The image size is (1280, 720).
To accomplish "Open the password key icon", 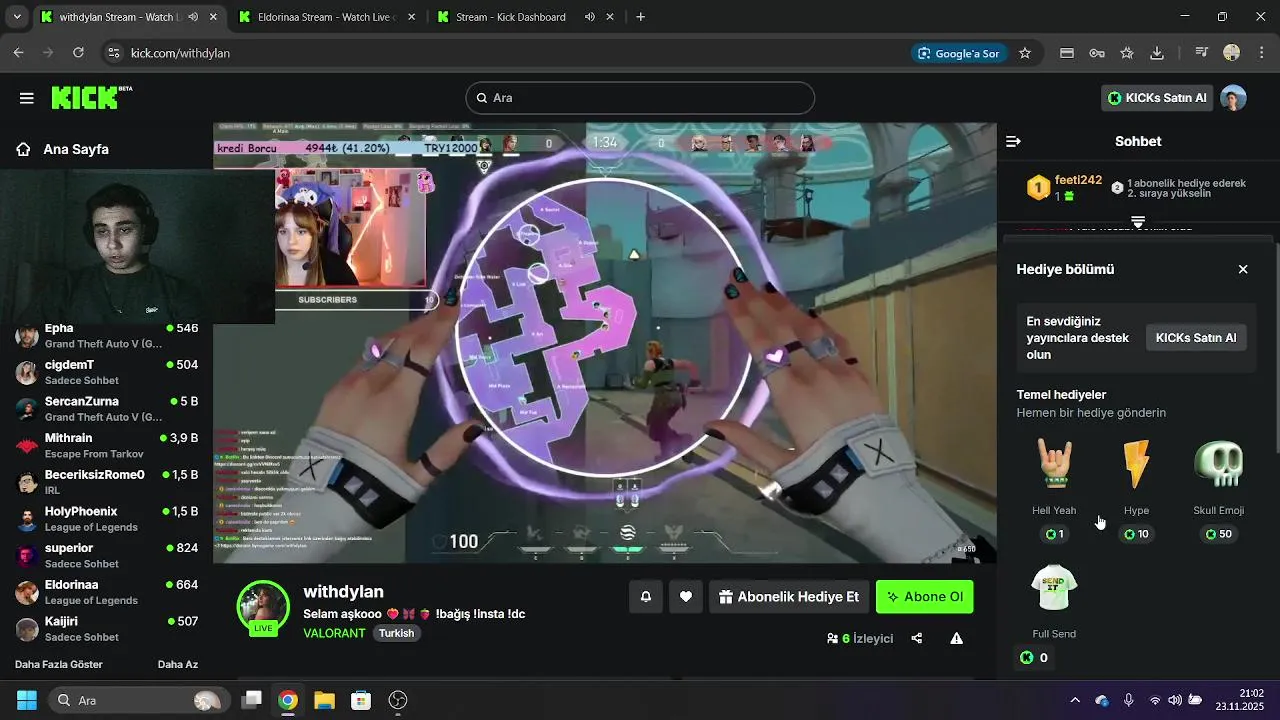I will [1097, 53].
